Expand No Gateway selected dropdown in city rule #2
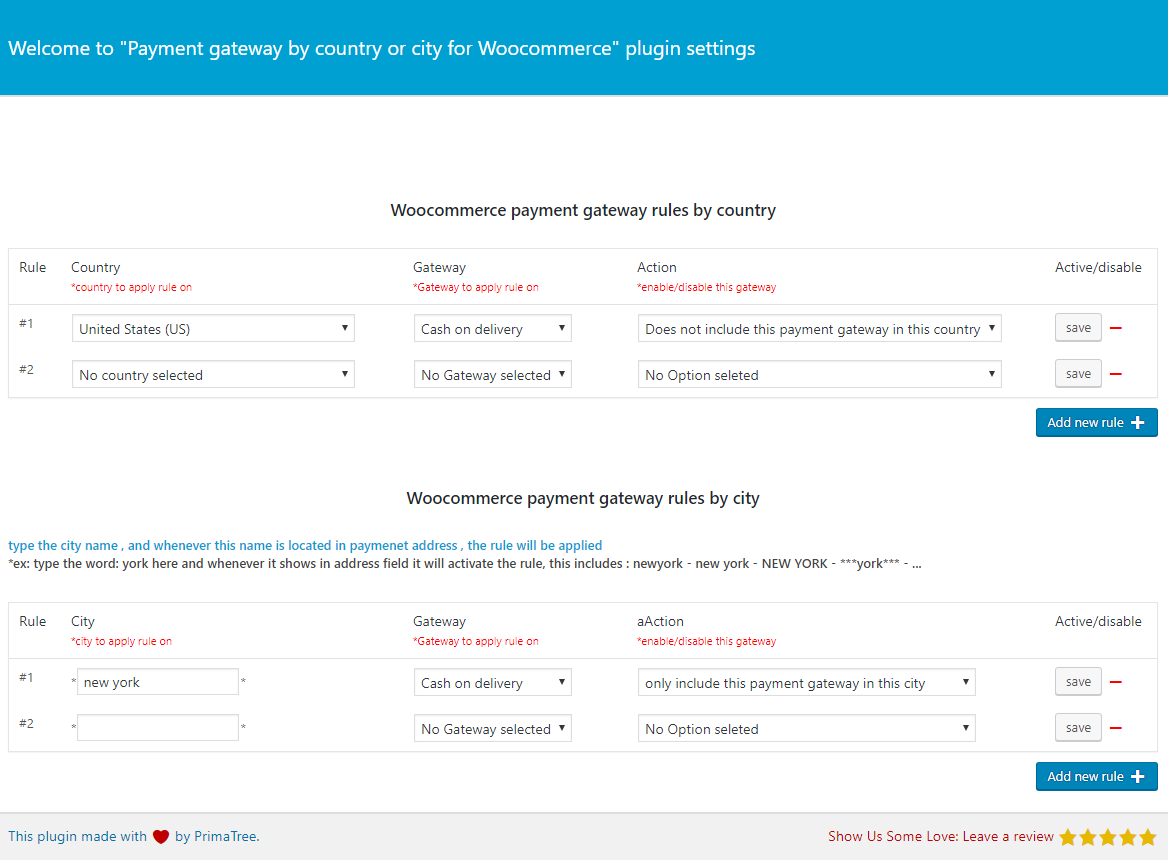 coord(492,728)
